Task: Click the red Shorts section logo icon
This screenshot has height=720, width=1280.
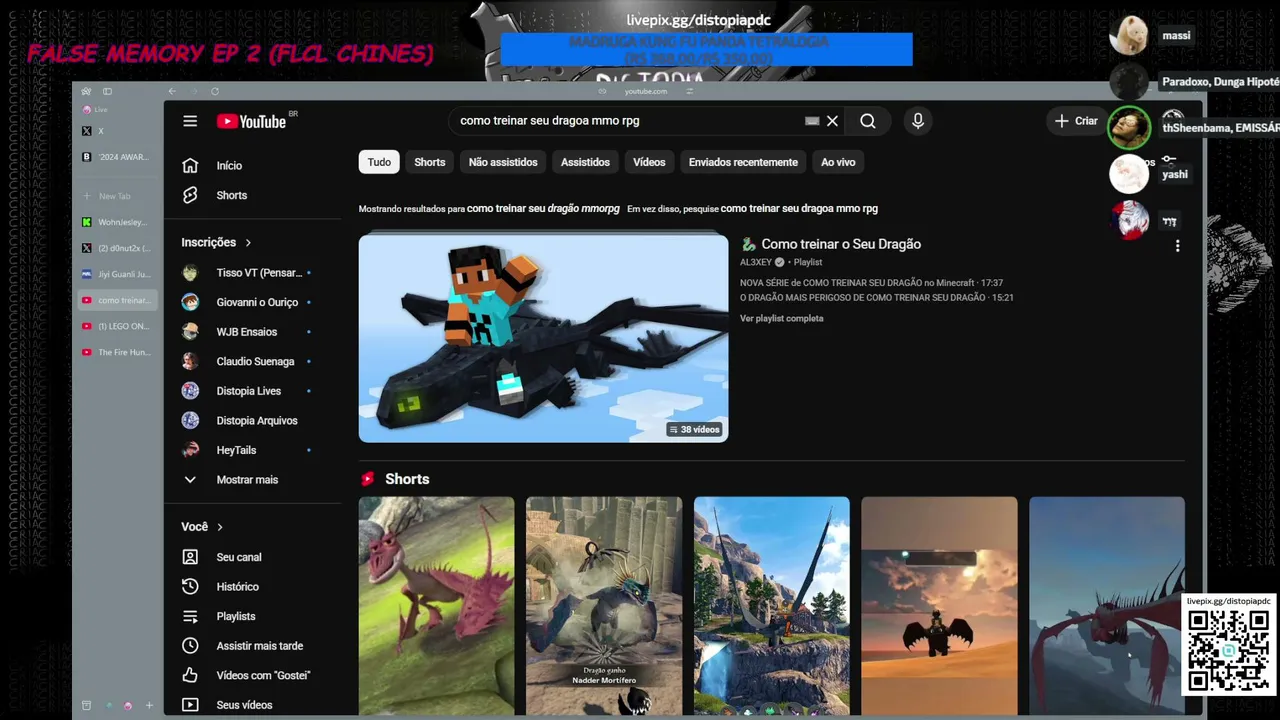Action: click(x=368, y=479)
